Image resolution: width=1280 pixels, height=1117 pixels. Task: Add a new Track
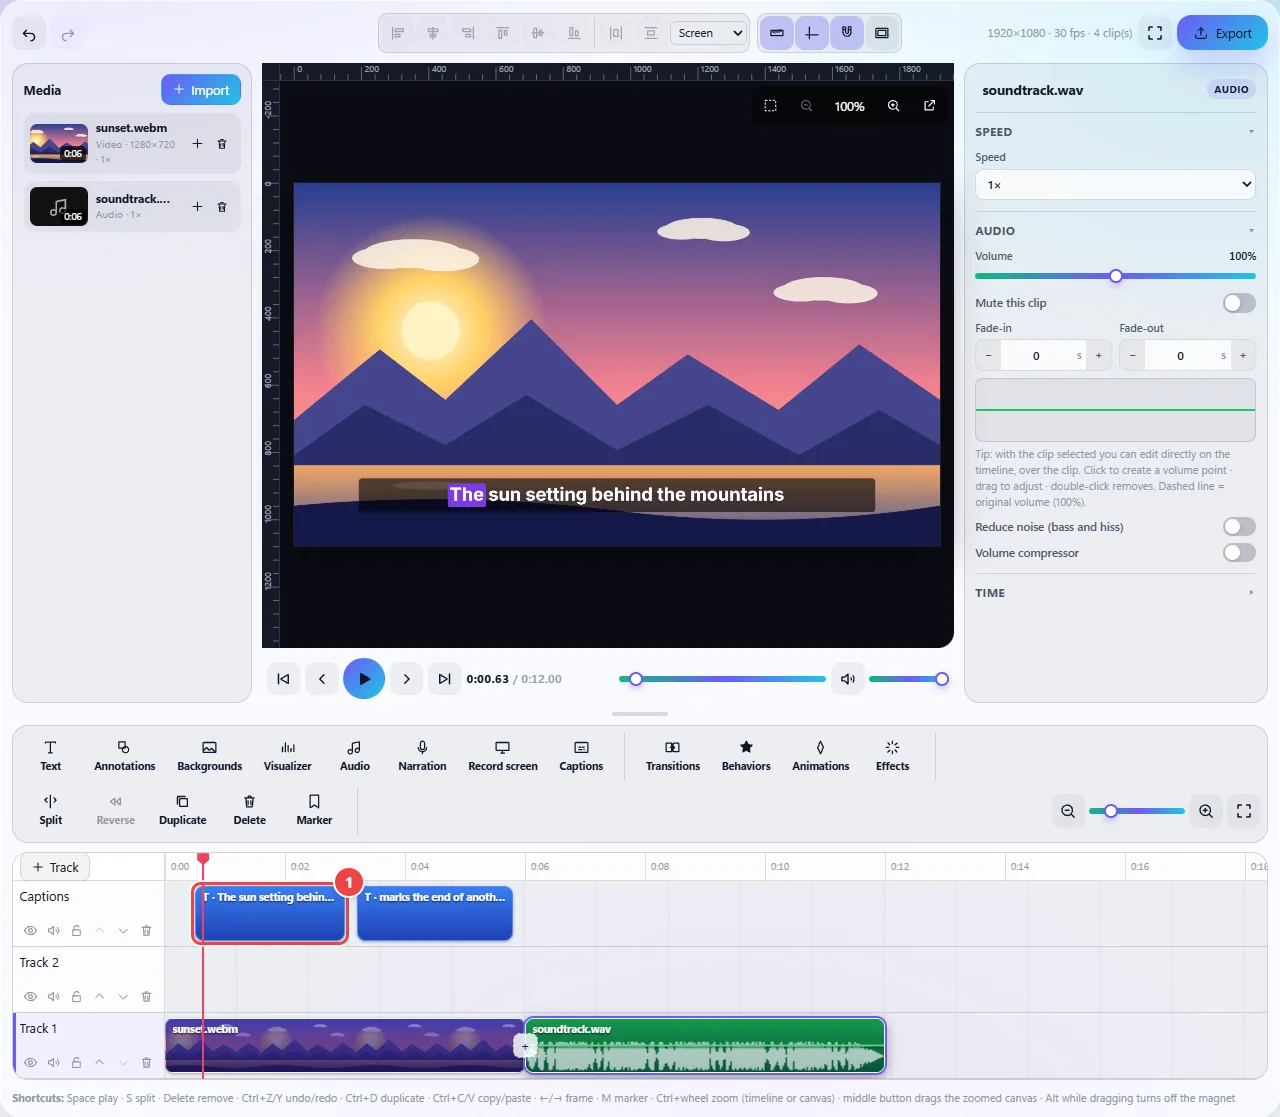click(55, 867)
